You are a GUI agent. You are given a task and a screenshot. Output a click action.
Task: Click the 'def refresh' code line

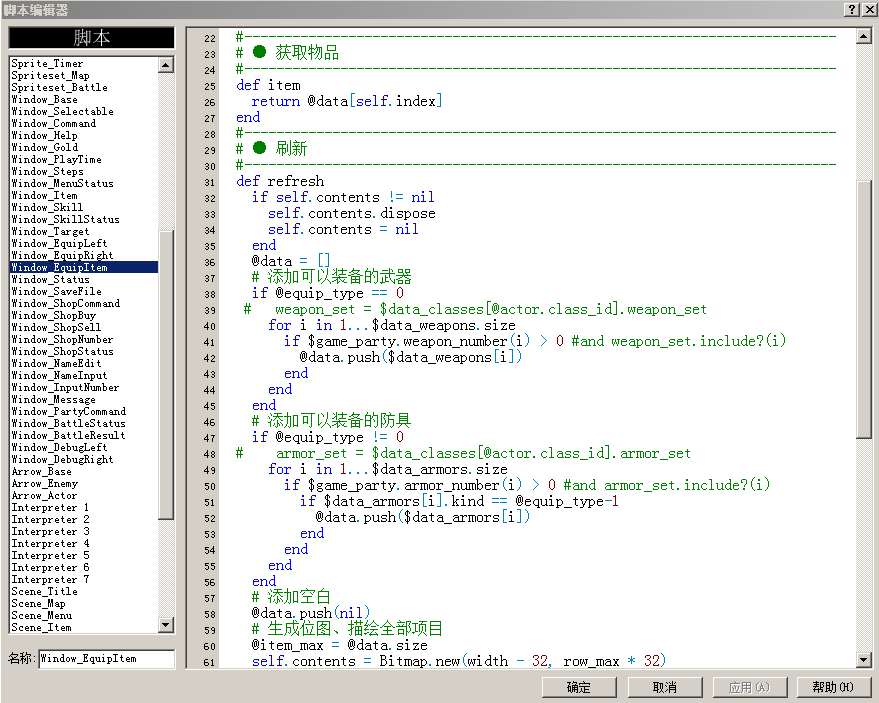280,182
